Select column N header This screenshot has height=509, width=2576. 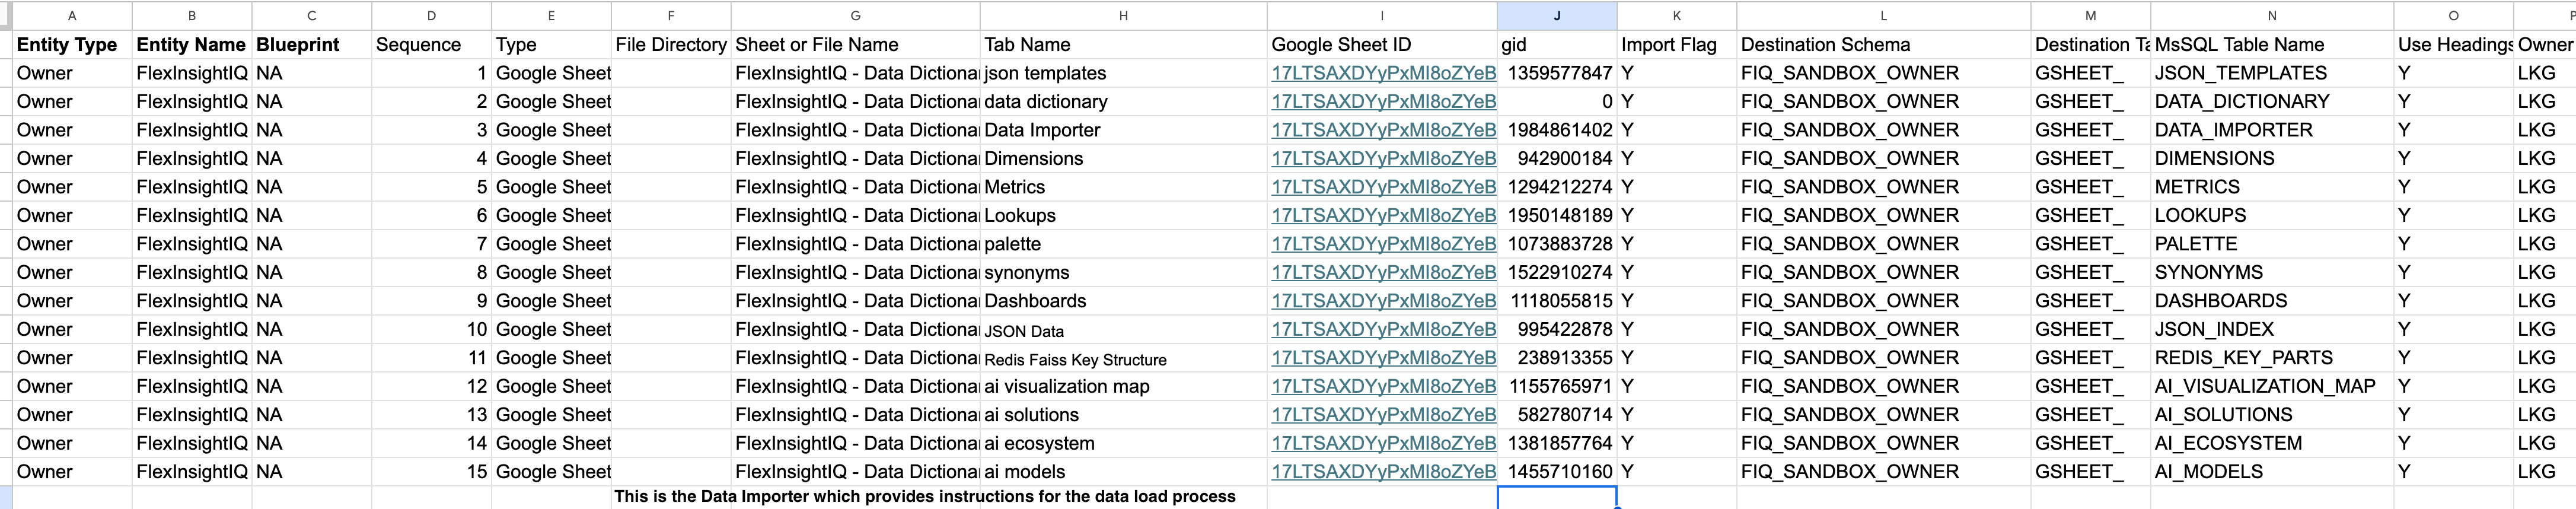(x=2272, y=15)
